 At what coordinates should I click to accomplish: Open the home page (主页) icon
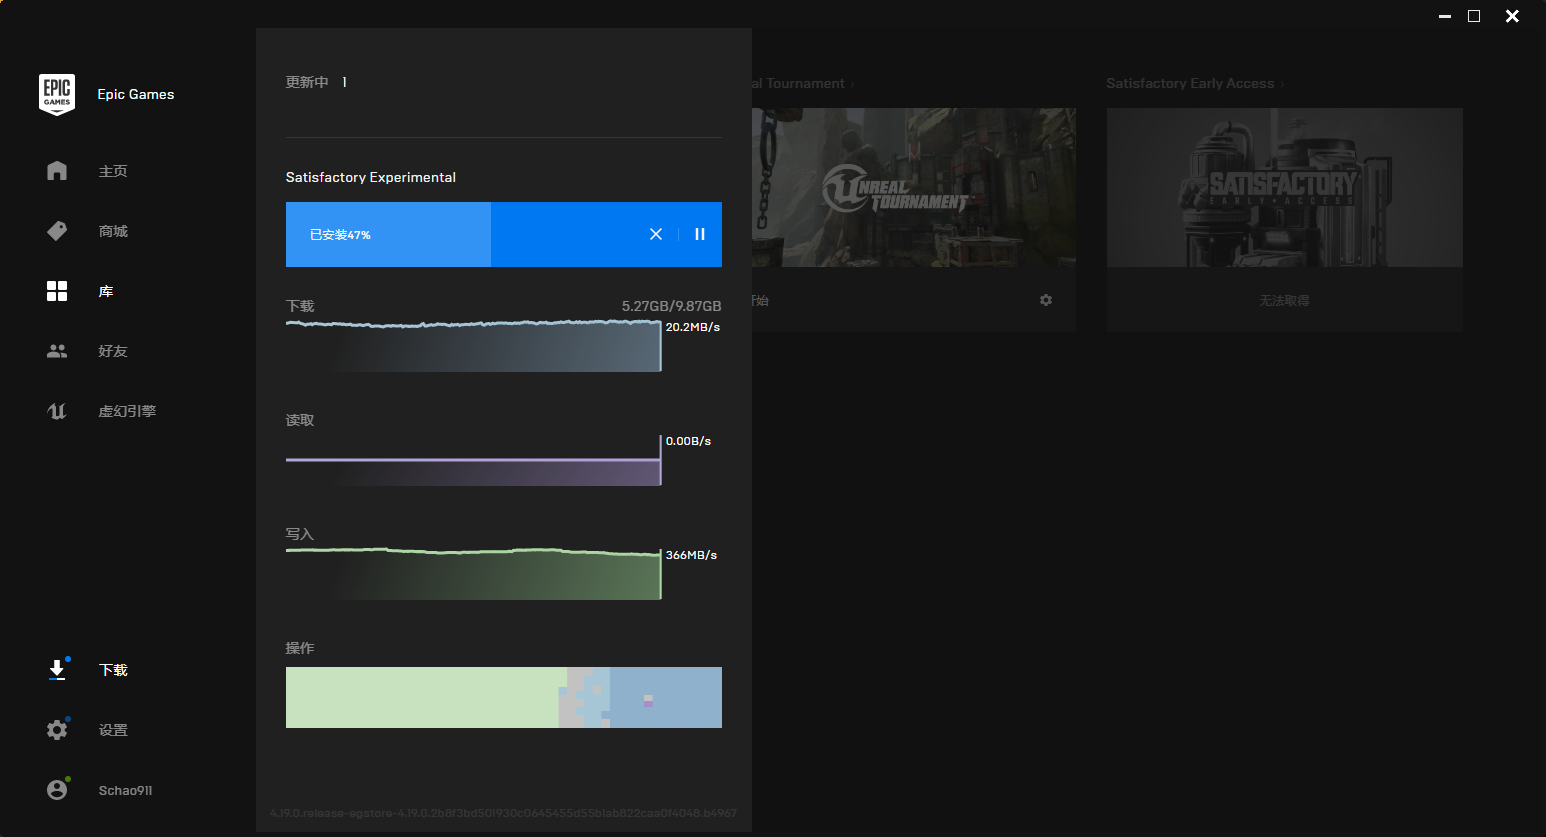(x=57, y=171)
